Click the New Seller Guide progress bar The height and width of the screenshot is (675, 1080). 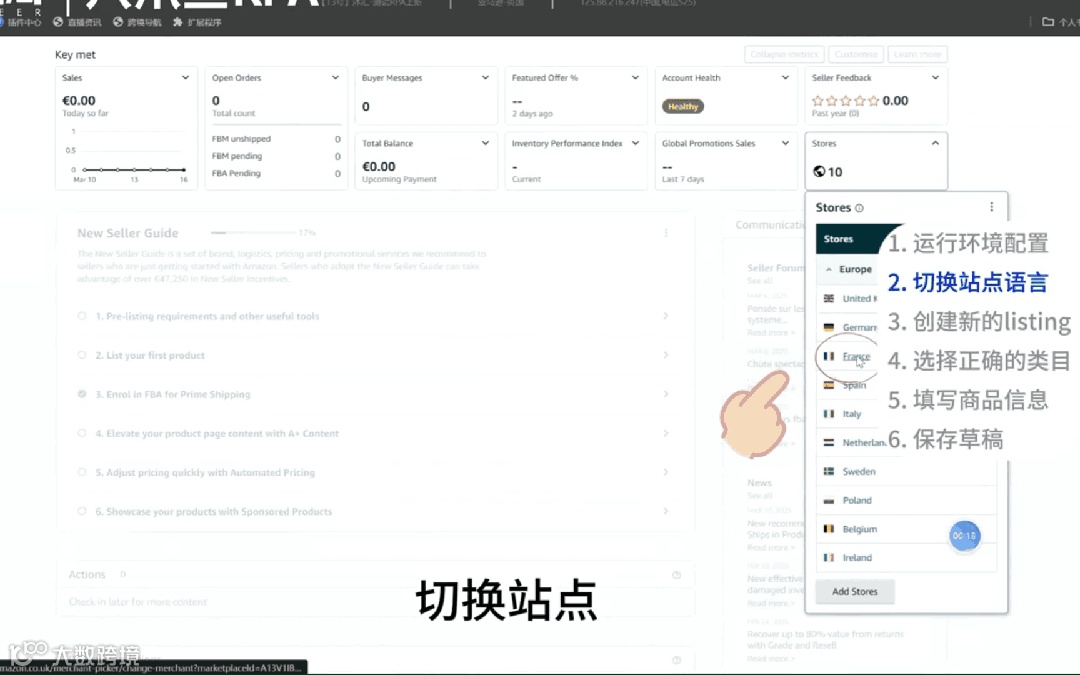pyautogui.click(x=253, y=233)
